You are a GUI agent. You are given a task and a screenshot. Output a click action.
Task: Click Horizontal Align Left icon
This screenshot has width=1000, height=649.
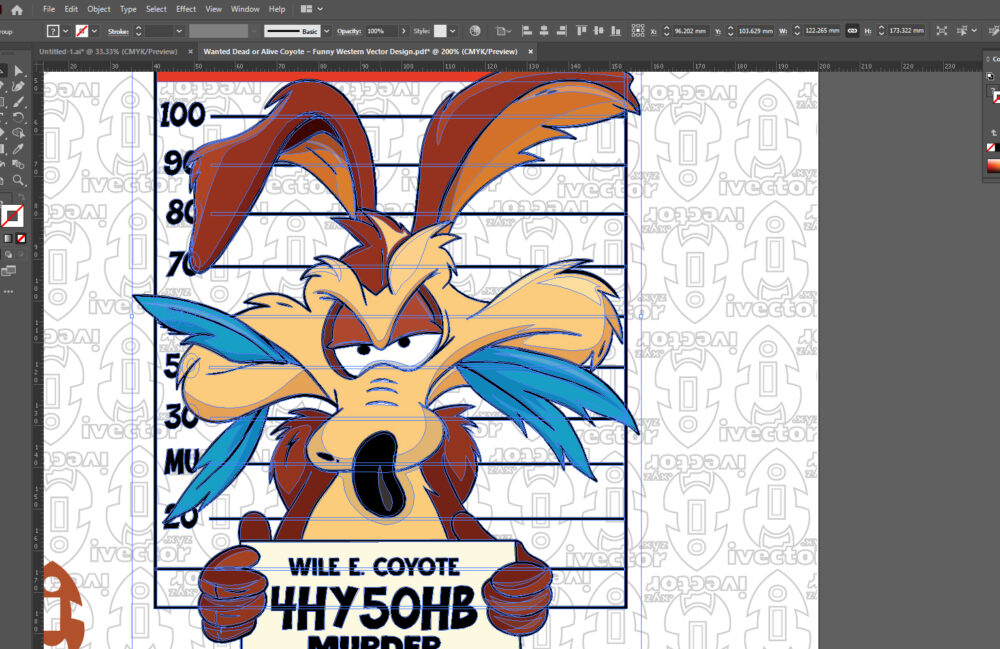[x=527, y=31]
